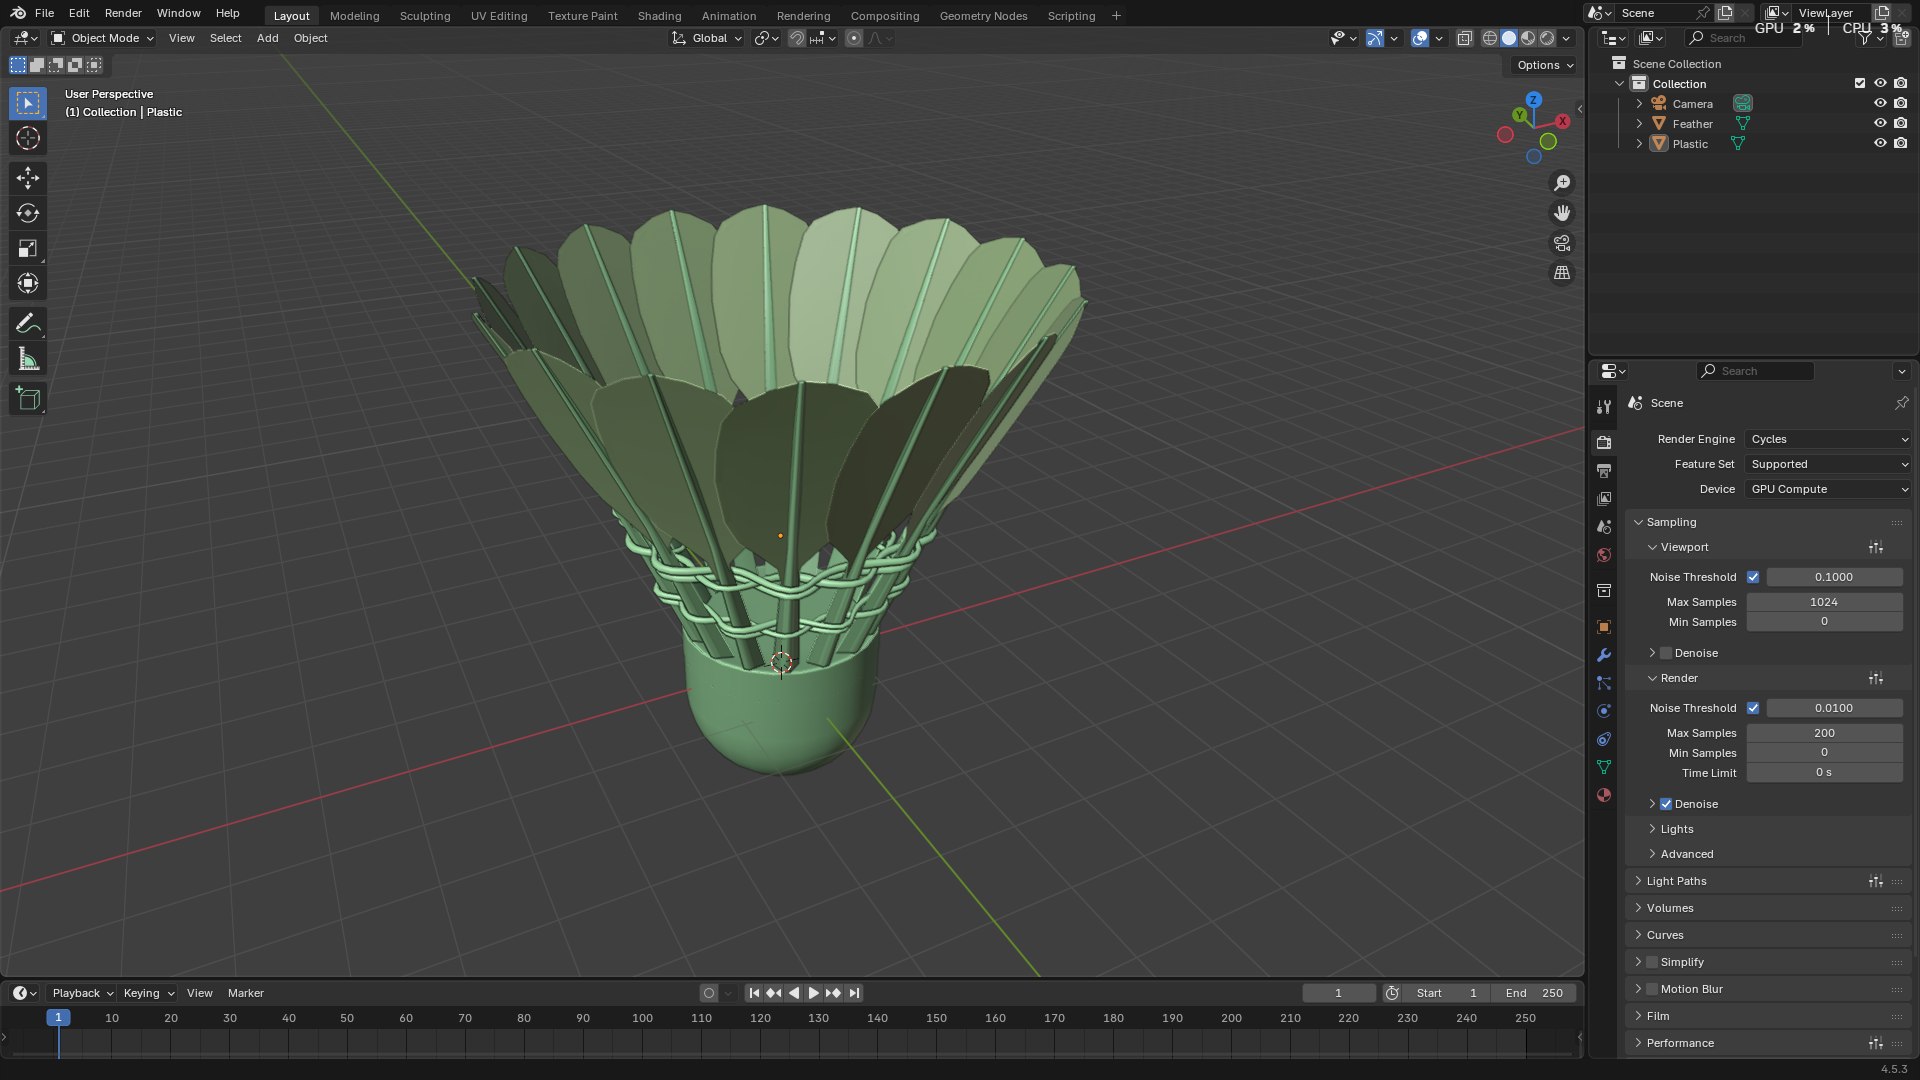
Task: Select the Transform tool
Action: point(28,283)
